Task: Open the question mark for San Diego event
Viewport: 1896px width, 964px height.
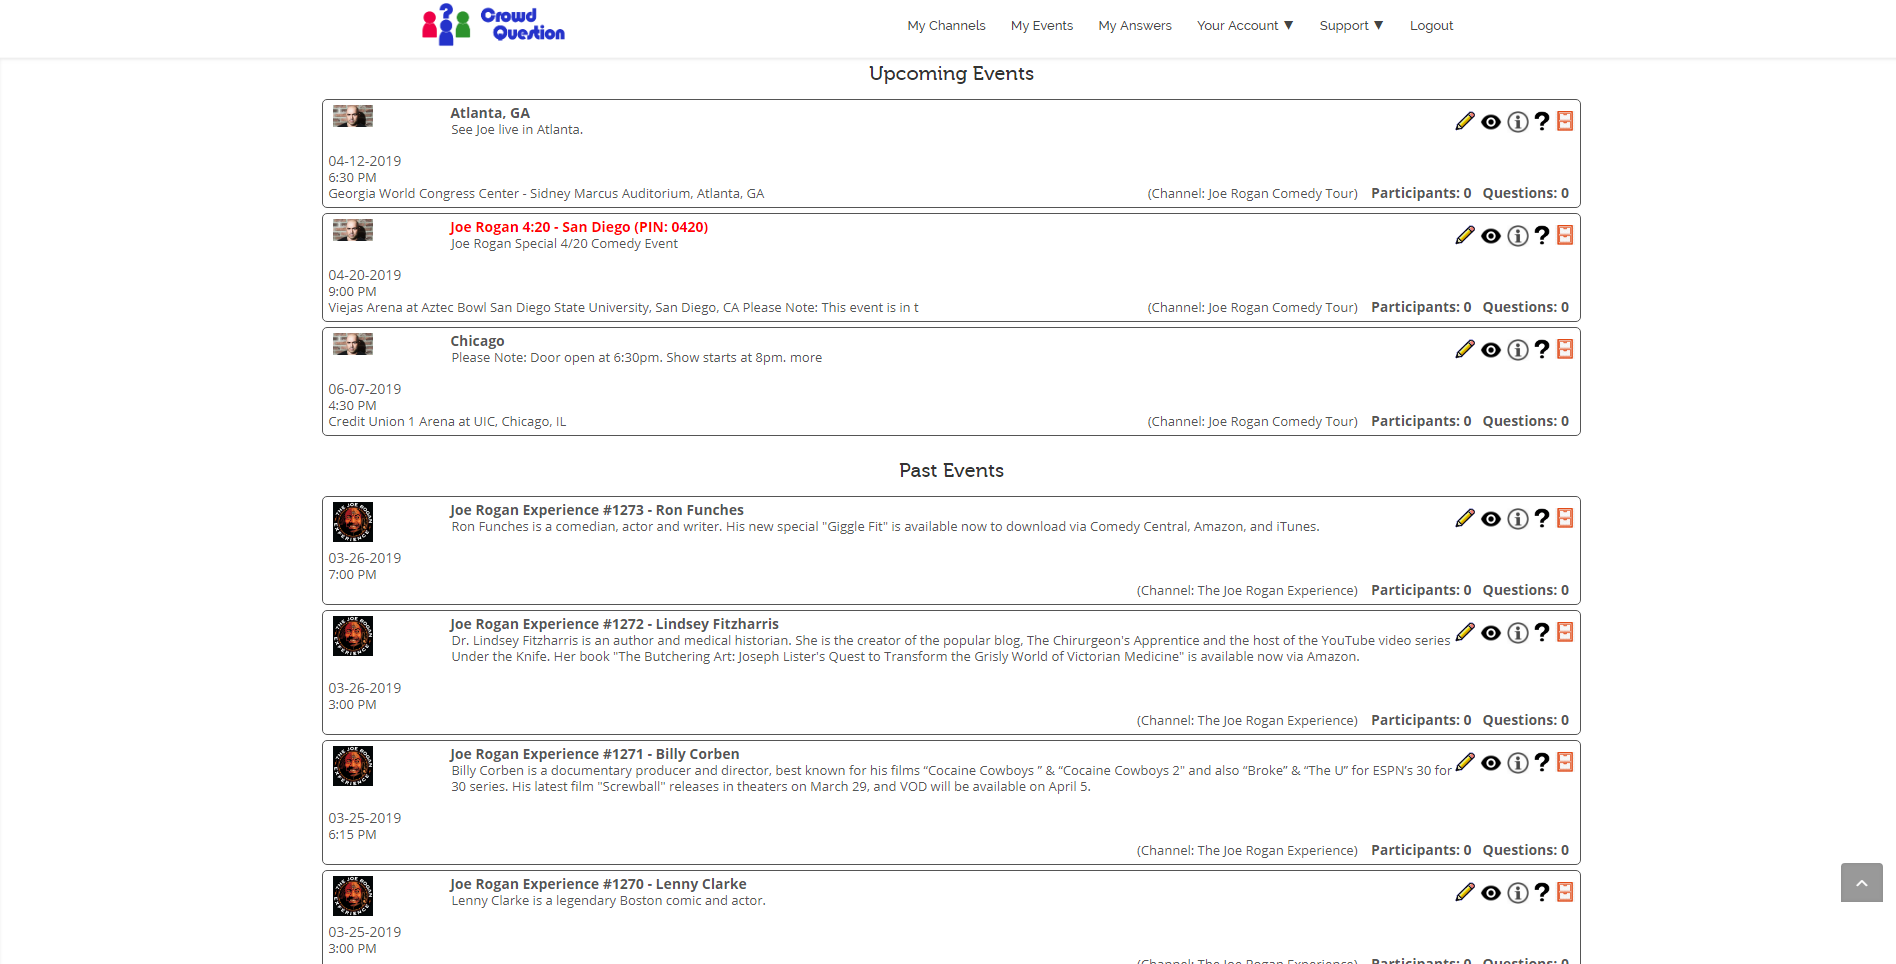Action: tap(1542, 235)
